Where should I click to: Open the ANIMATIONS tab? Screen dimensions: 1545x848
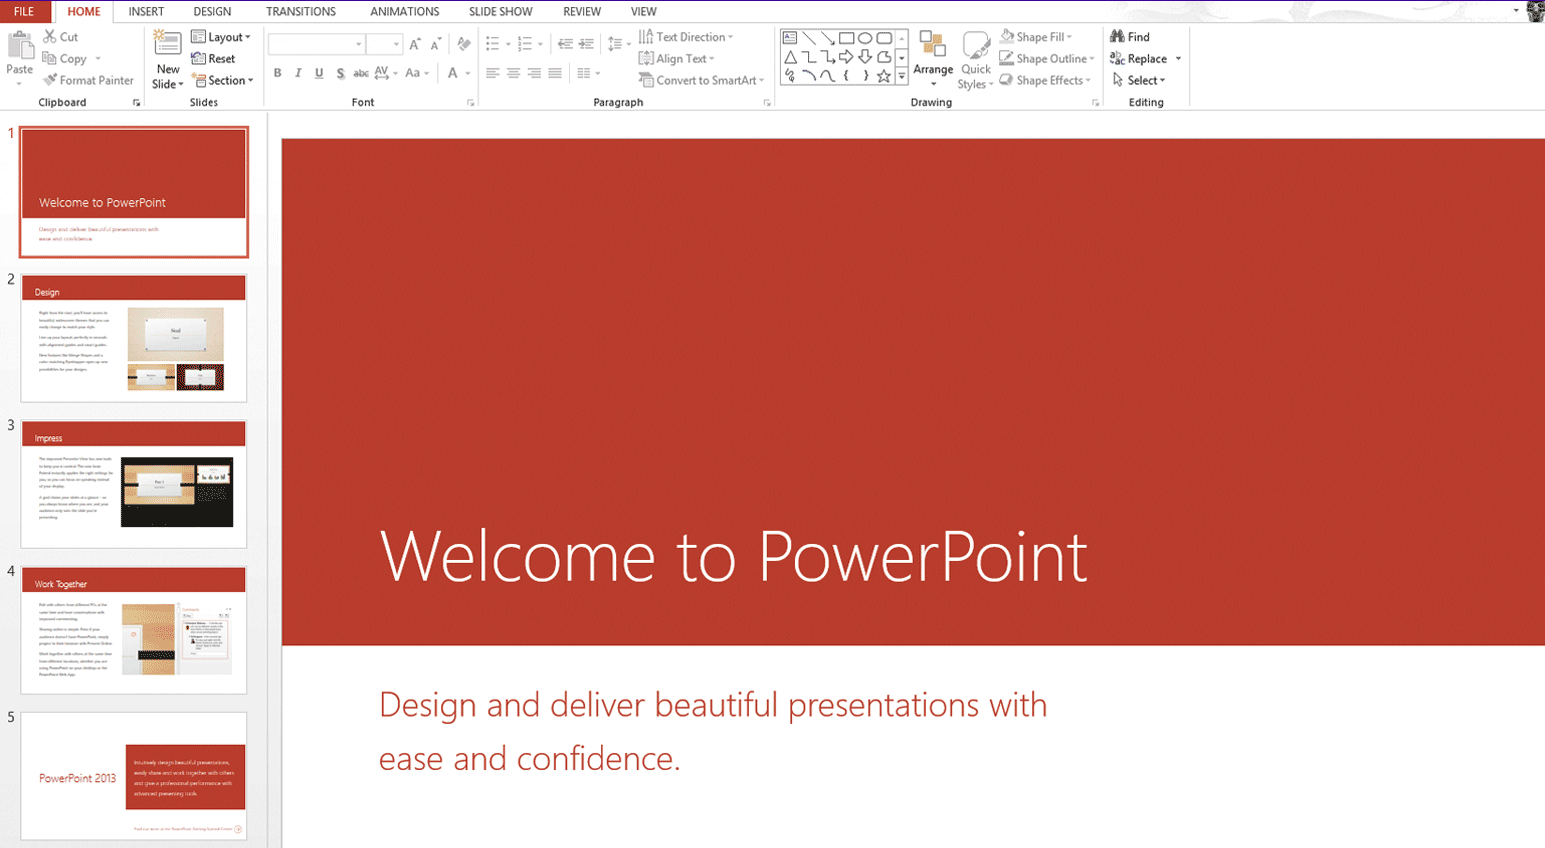click(405, 11)
